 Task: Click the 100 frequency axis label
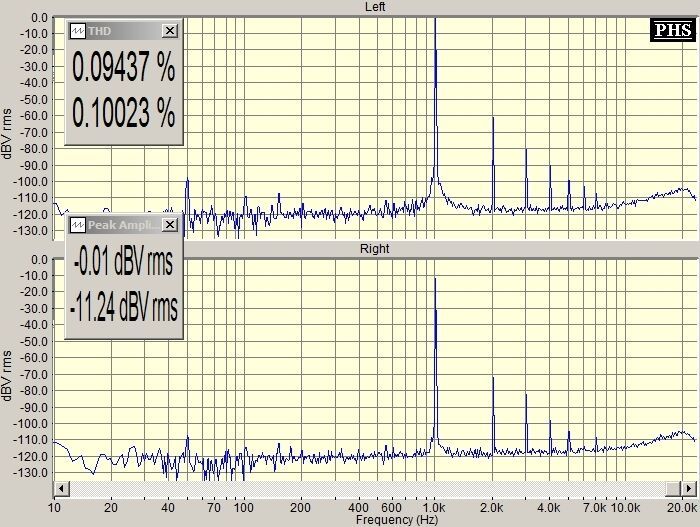244,508
